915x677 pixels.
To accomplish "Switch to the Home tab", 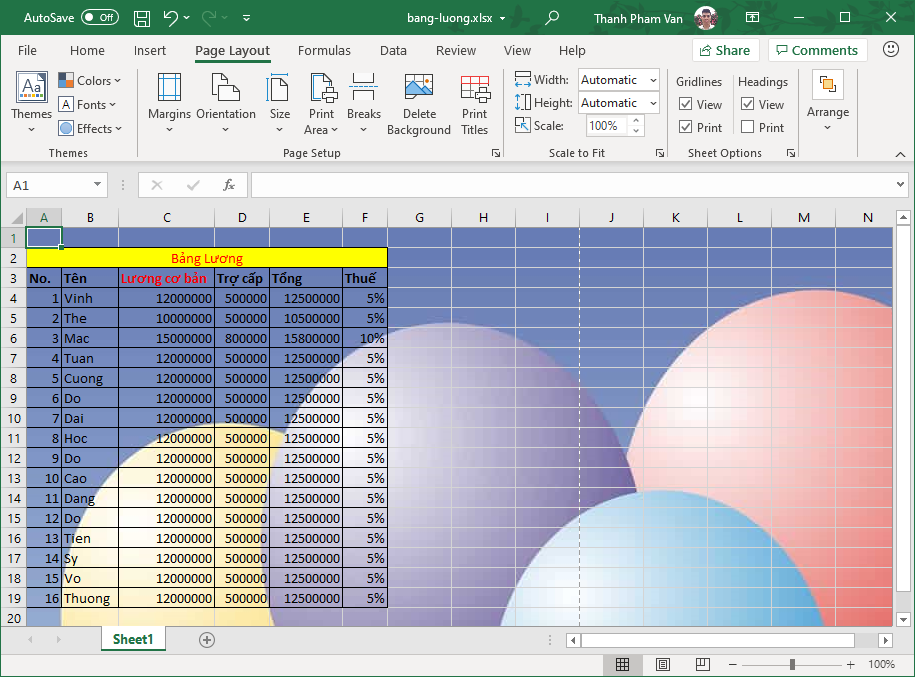I will pyautogui.click(x=87, y=51).
